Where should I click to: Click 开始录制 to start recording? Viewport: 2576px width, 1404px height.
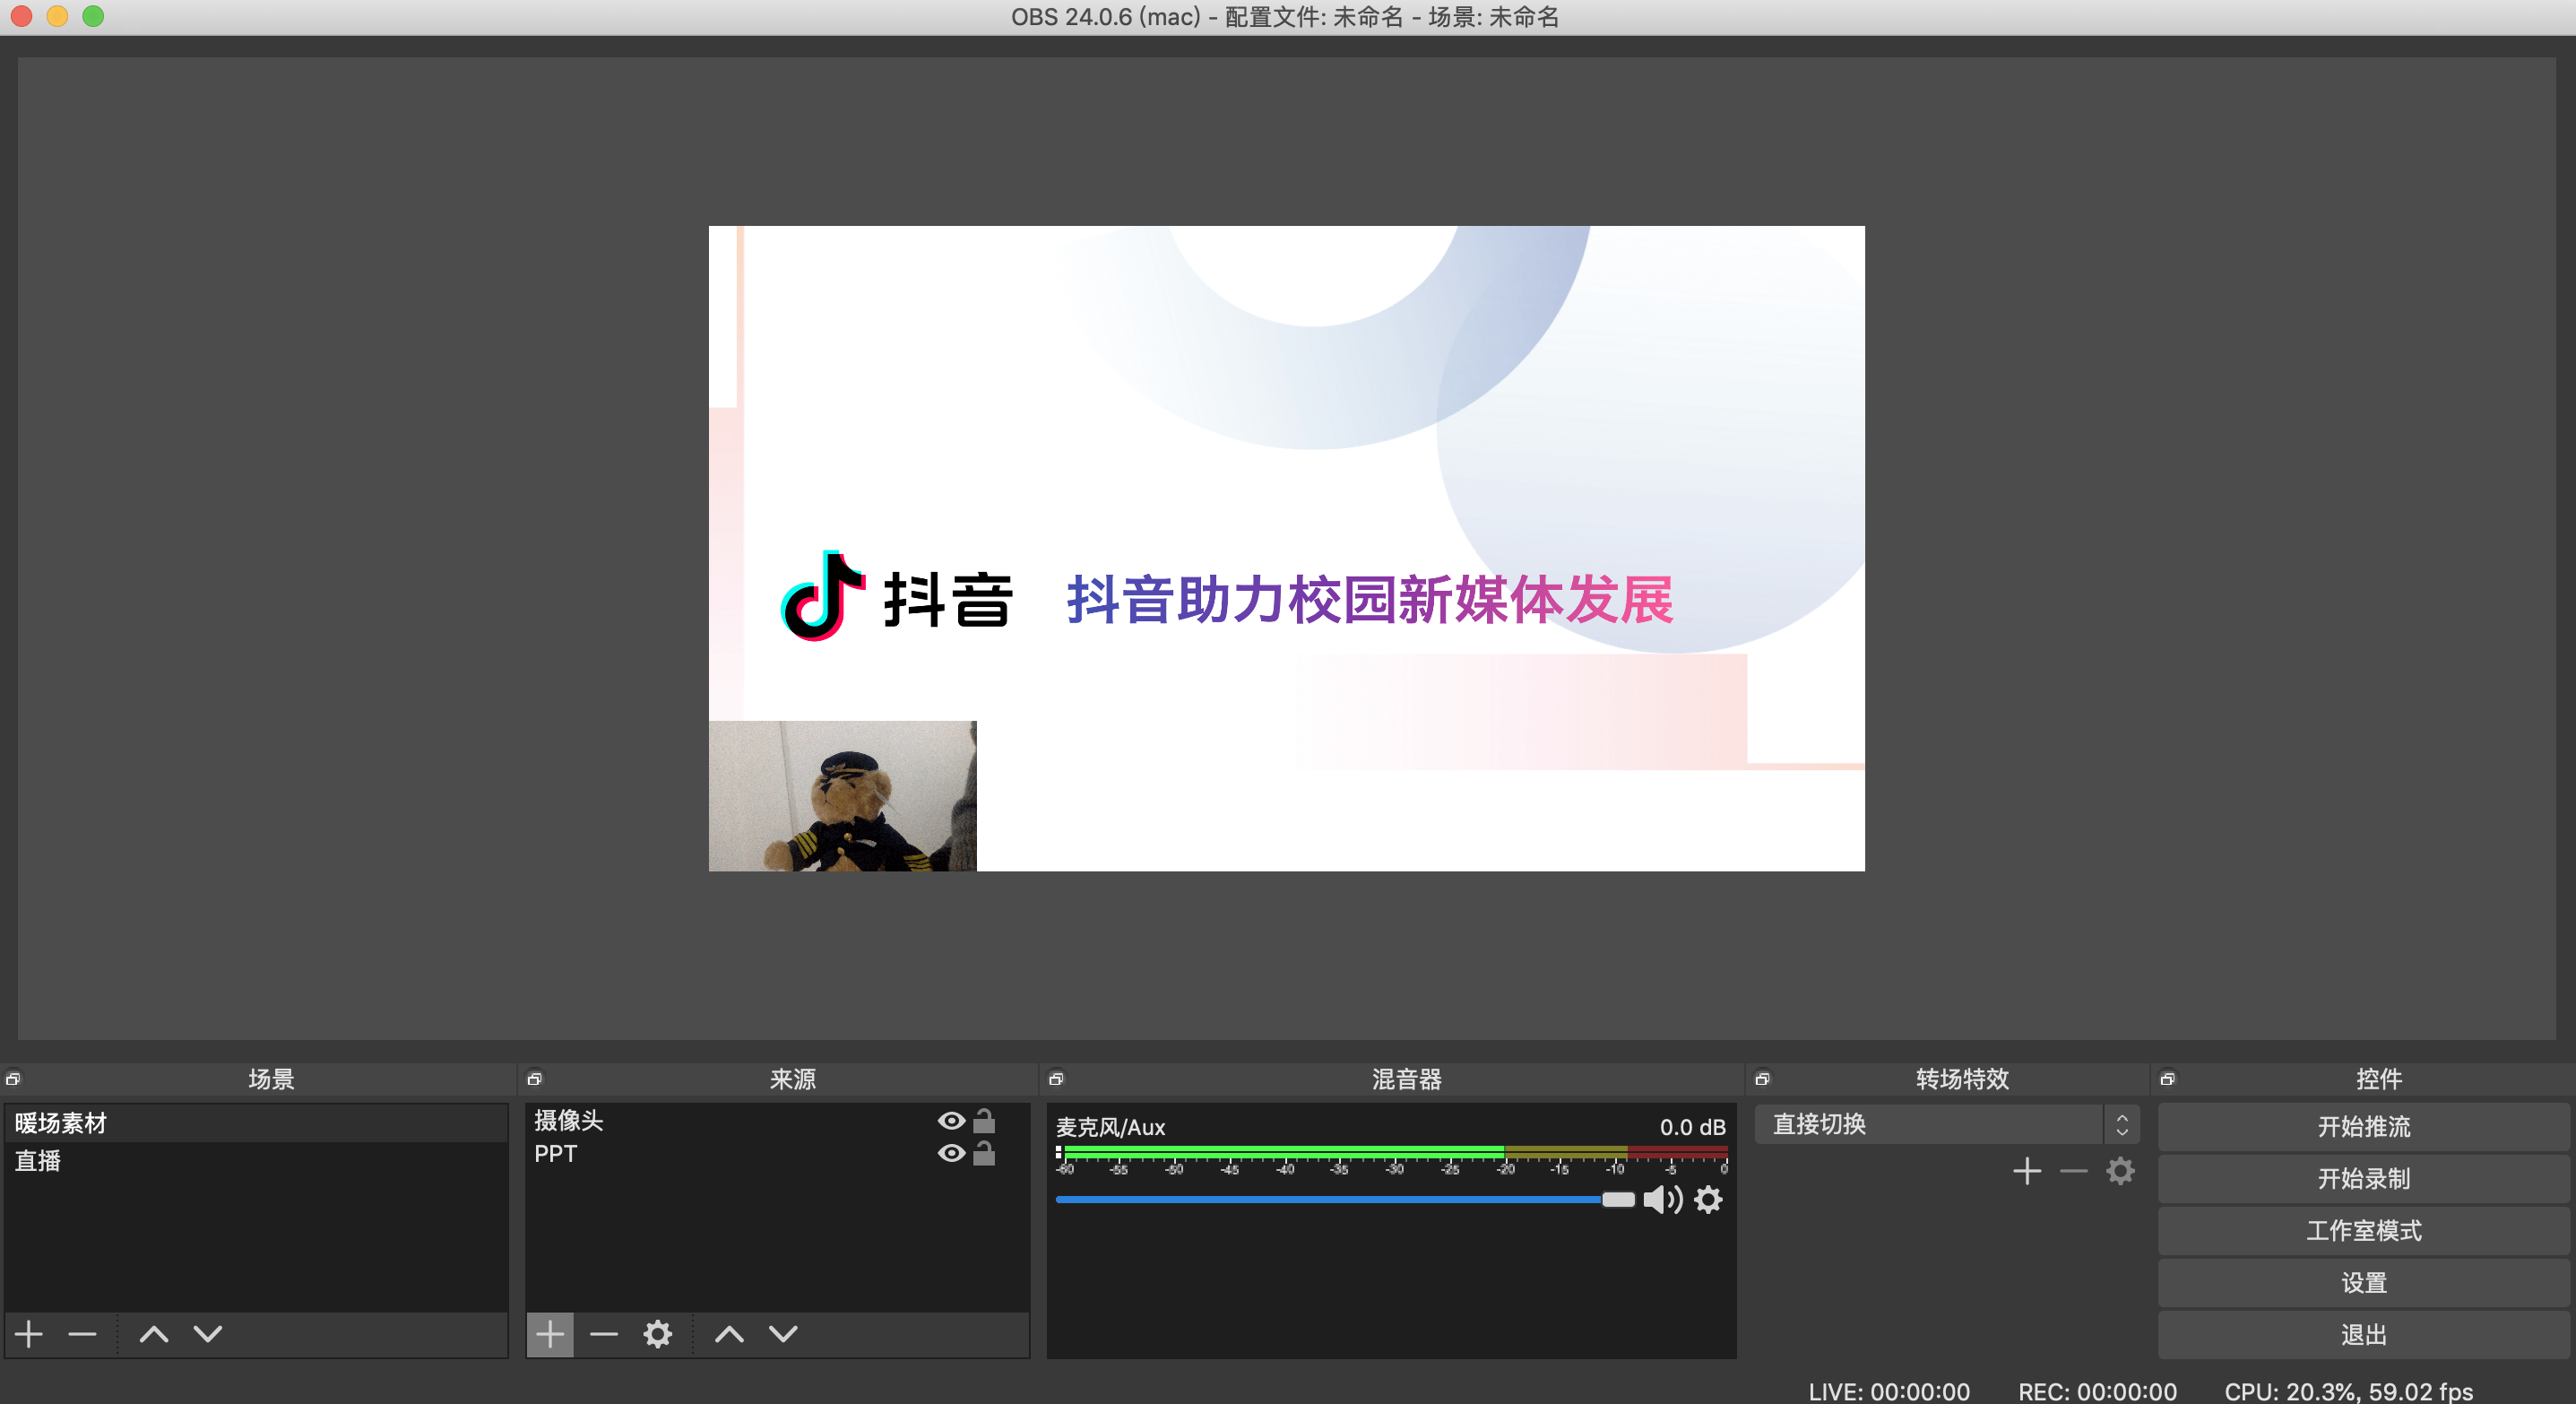2363,1179
